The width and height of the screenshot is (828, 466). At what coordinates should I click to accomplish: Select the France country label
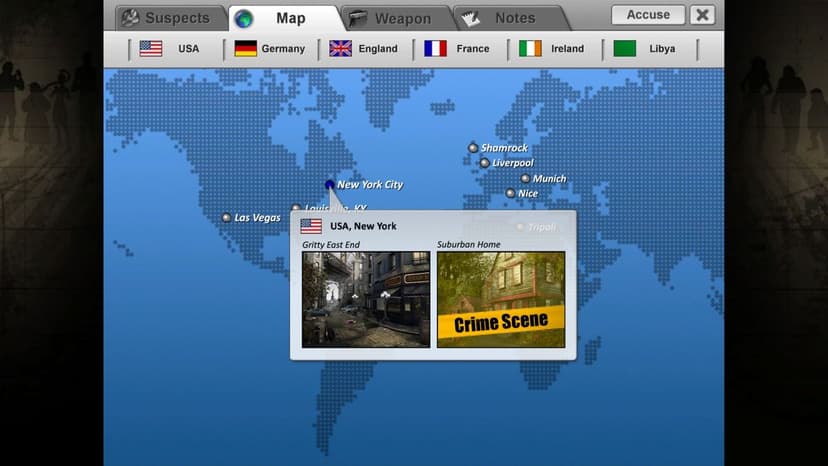tap(473, 49)
